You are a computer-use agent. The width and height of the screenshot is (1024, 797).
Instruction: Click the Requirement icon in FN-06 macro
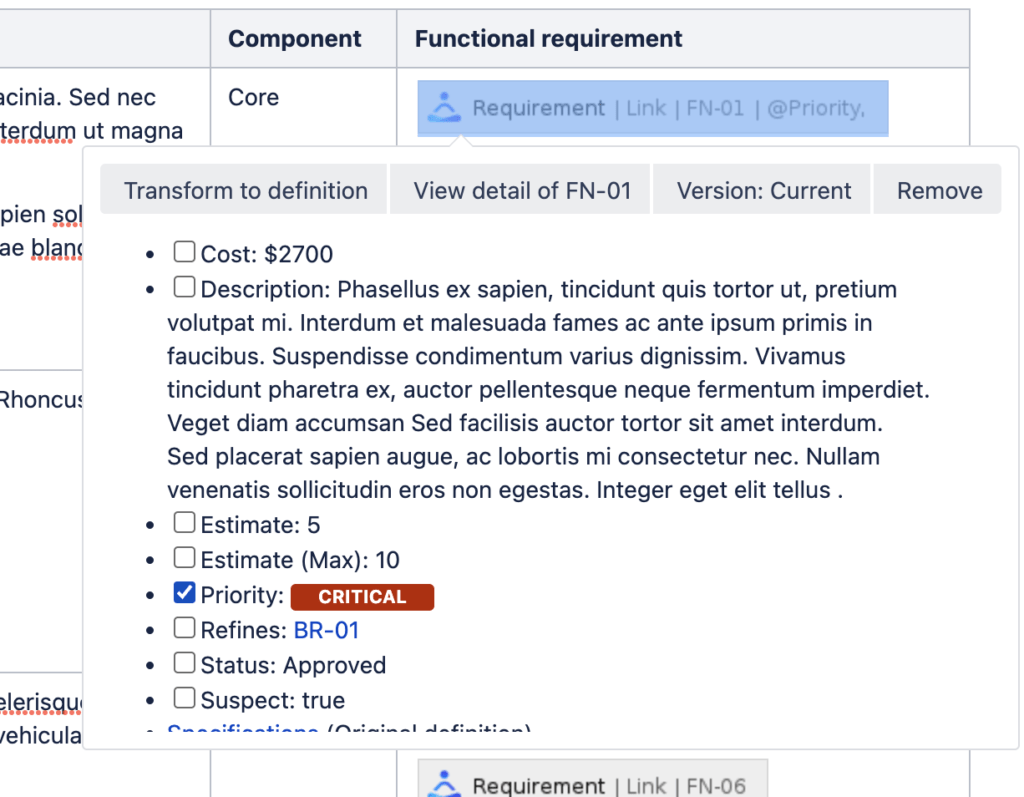tap(444, 784)
